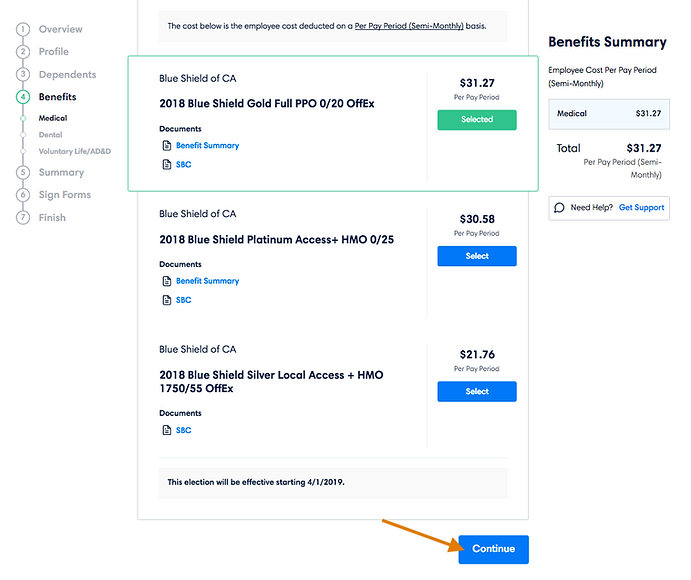691x580 pixels.
Task: Click the Per Pay Period (Semi-Monthly) underlined link
Action: pyautogui.click(x=409, y=26)
